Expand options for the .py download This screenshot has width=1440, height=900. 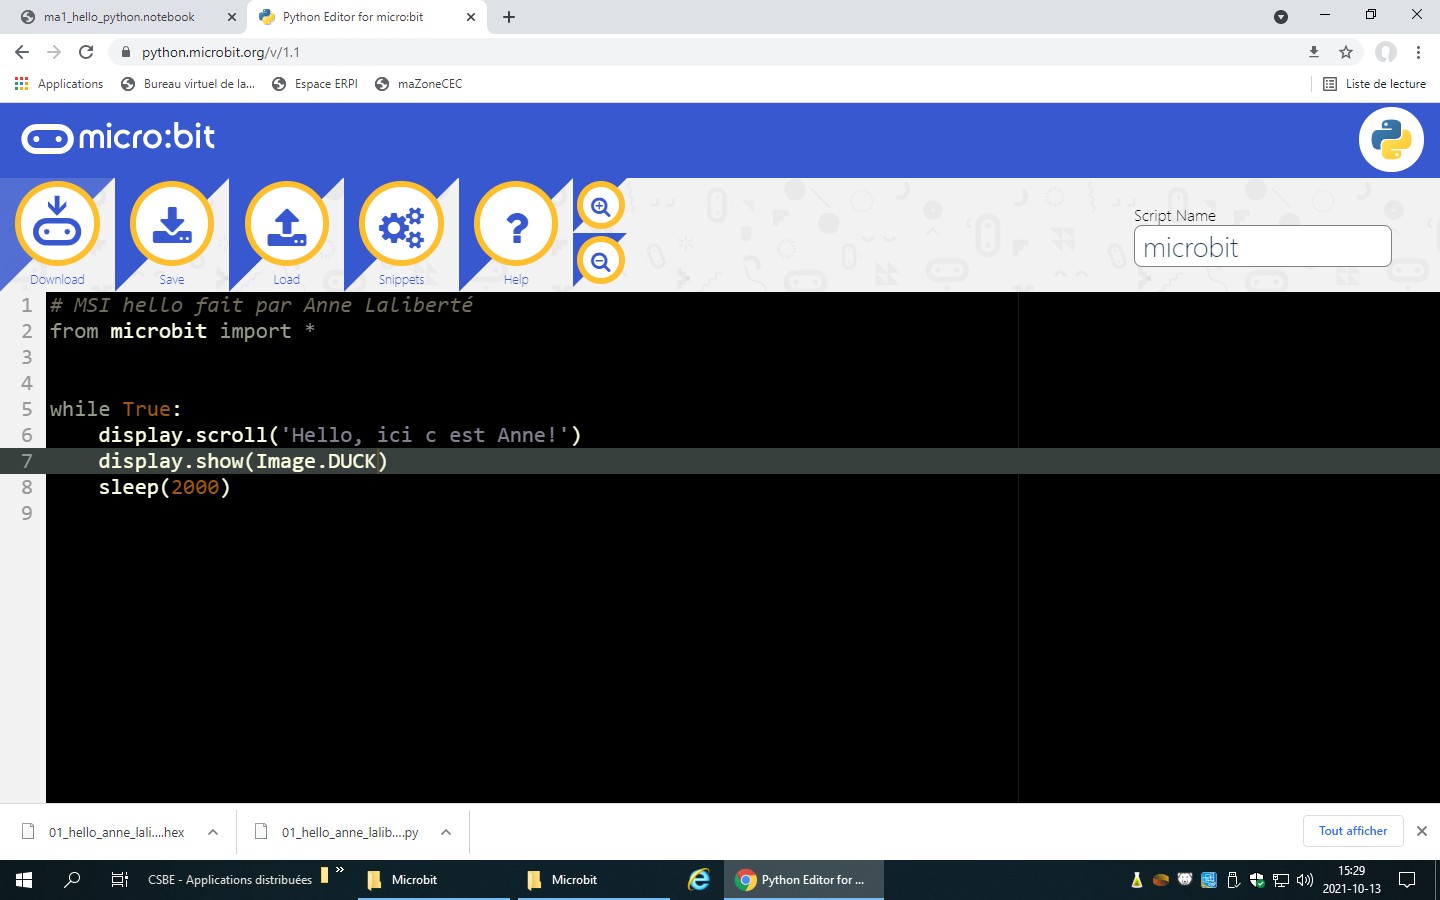coord(446,832)
